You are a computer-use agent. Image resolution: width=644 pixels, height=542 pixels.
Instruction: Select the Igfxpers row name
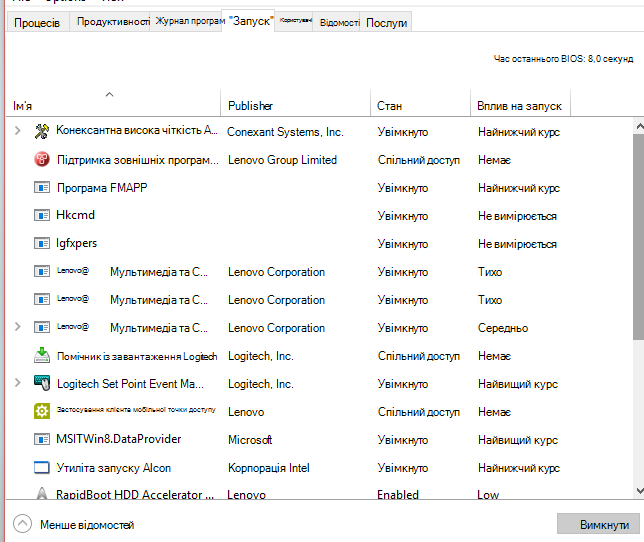point(76,243)
